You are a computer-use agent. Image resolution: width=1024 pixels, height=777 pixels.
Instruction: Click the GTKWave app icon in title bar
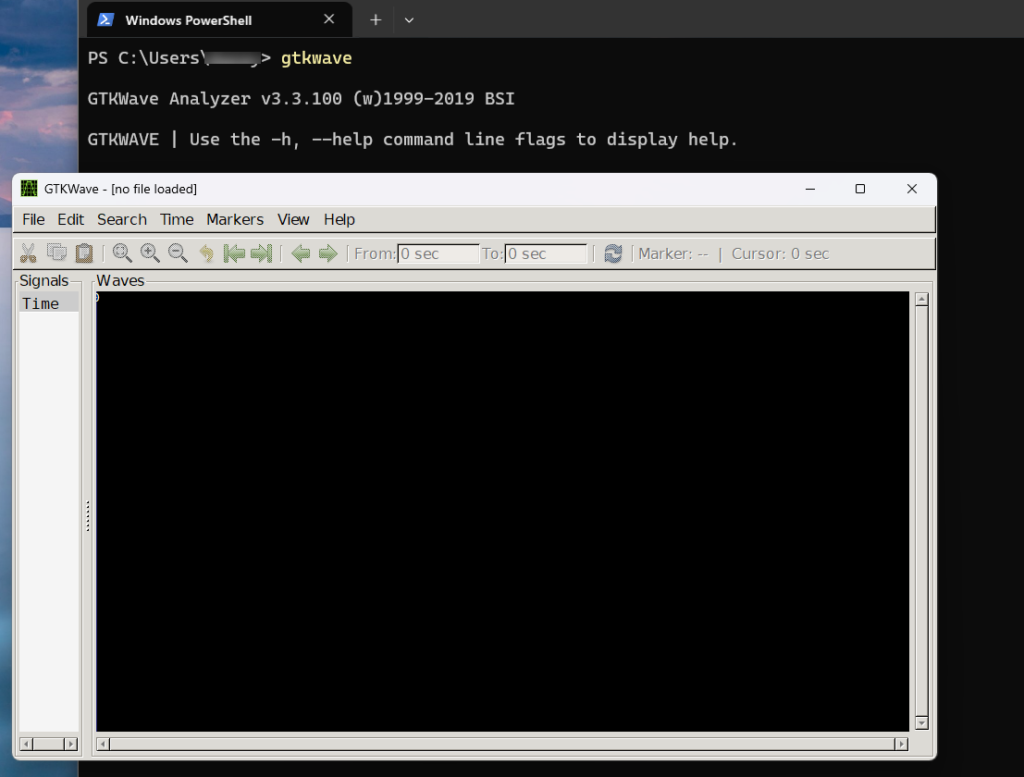click(x=29, y=189)
